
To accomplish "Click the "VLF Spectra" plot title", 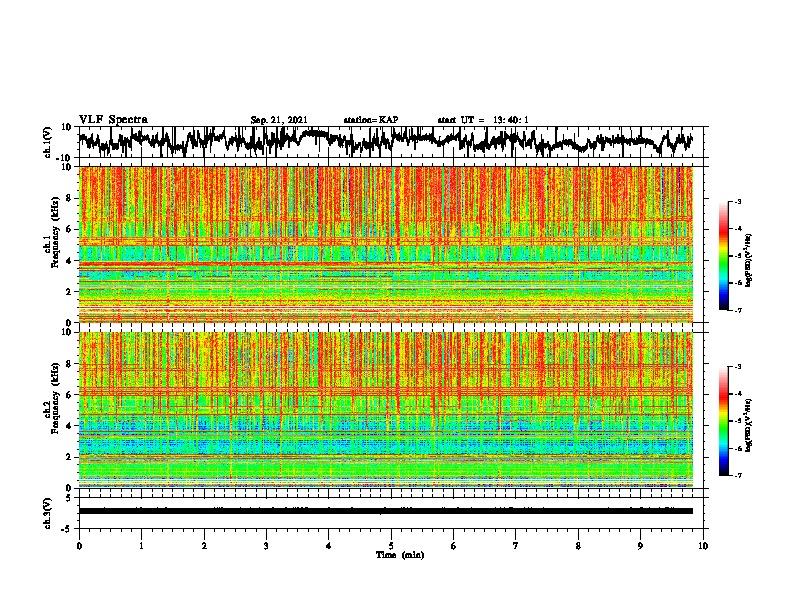I will click(113, 120).
